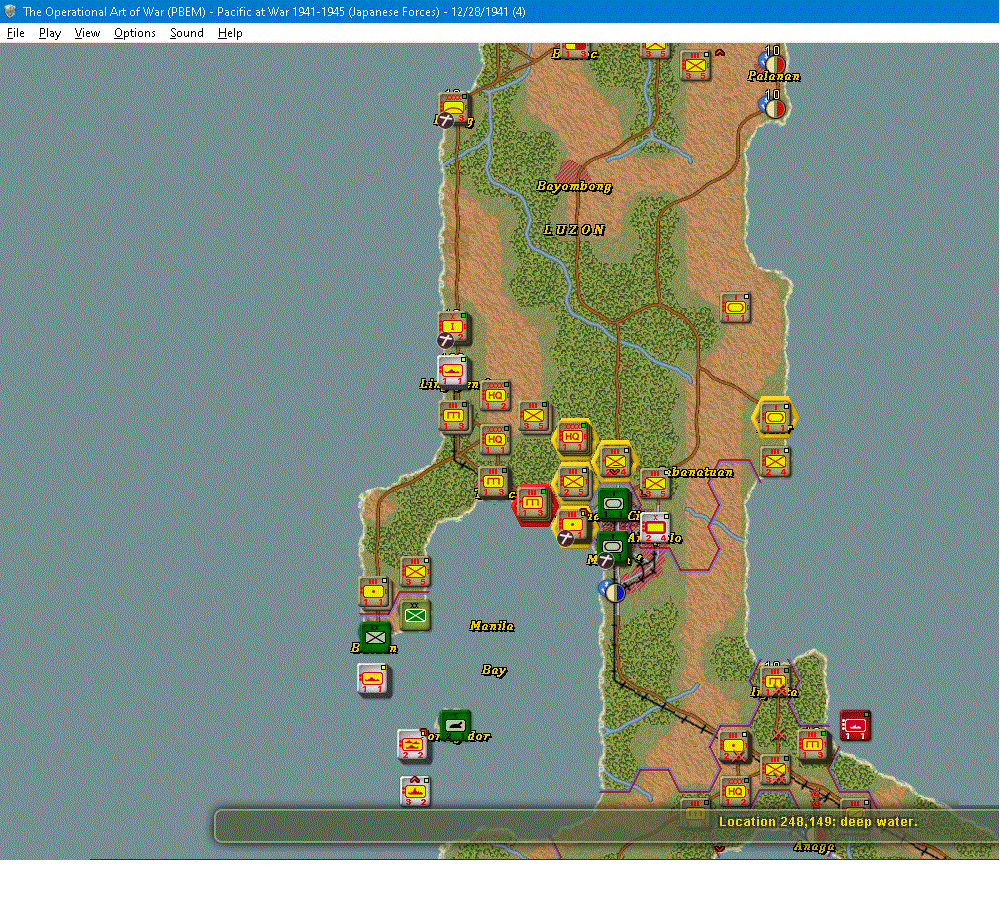Select the red naval unit east of Luzon

tap(855, 725)
